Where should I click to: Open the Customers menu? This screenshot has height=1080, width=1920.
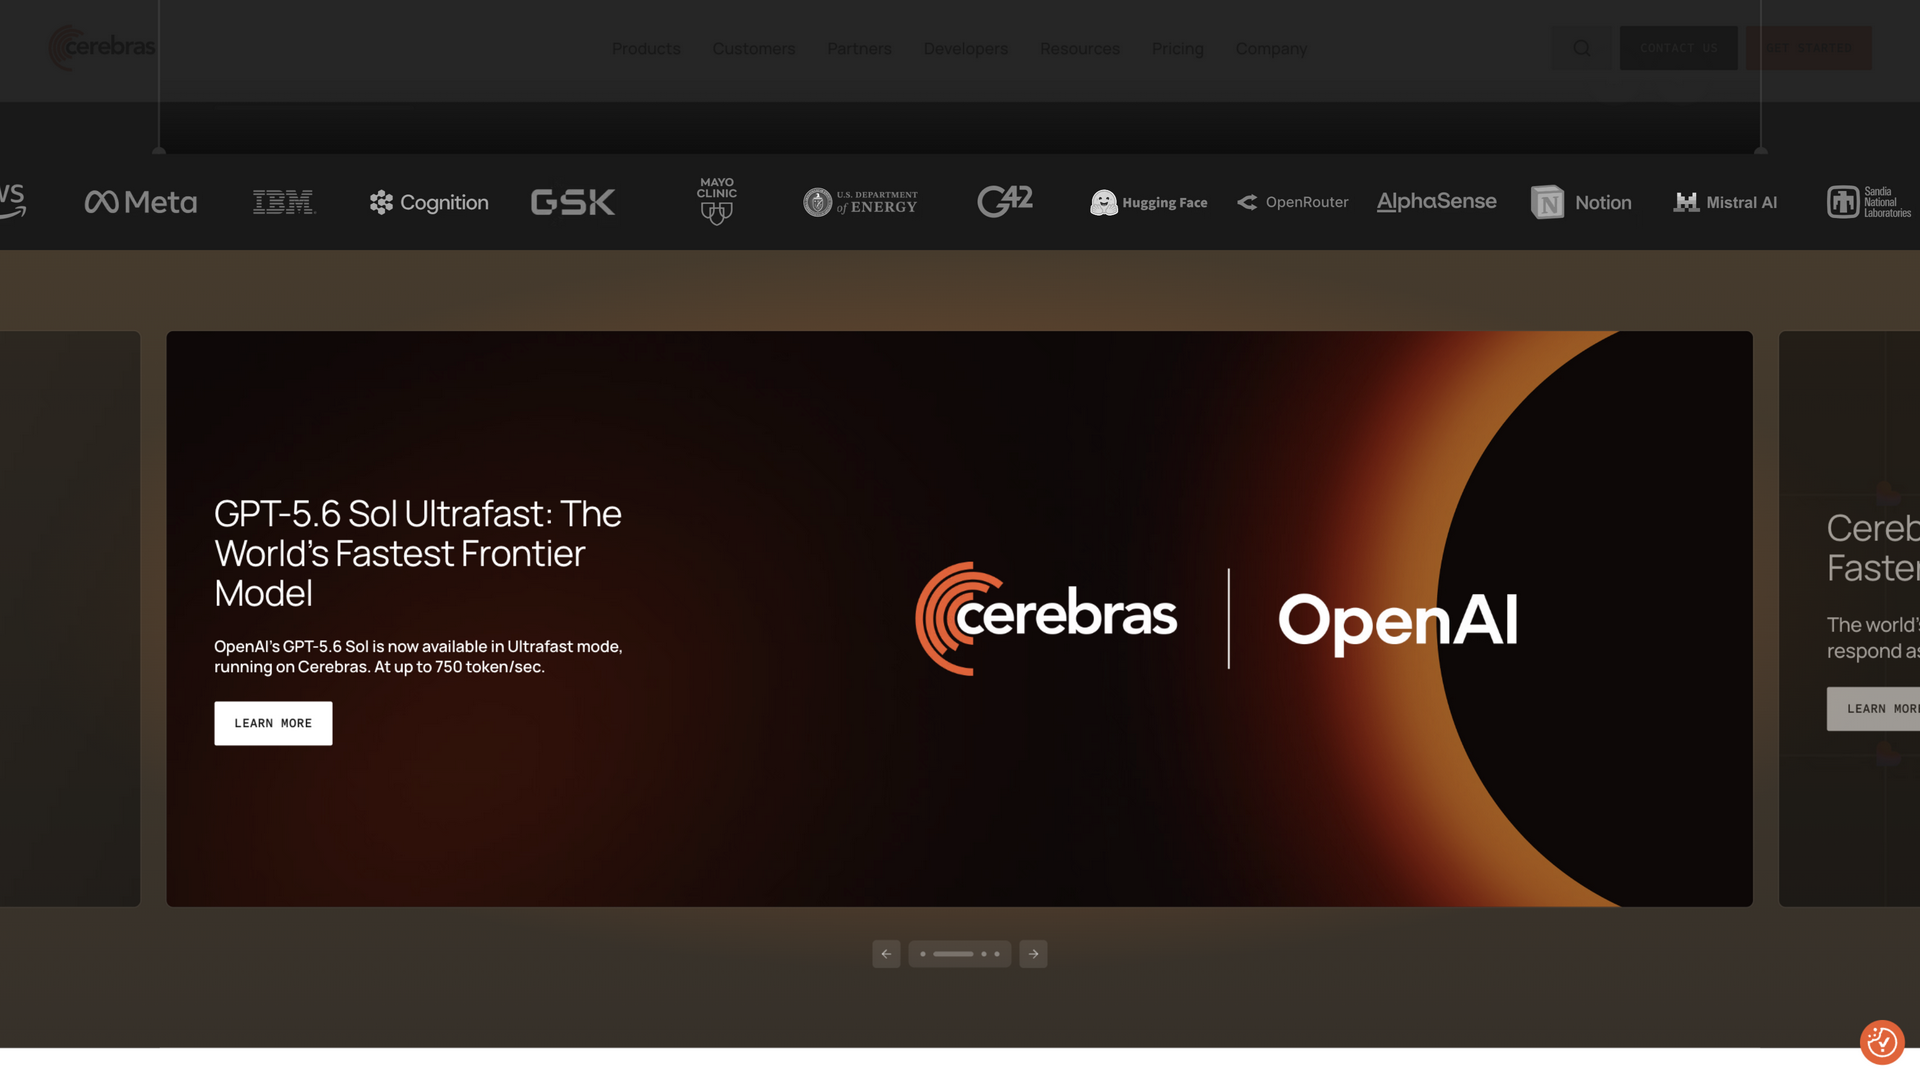[x=754, y=48]
